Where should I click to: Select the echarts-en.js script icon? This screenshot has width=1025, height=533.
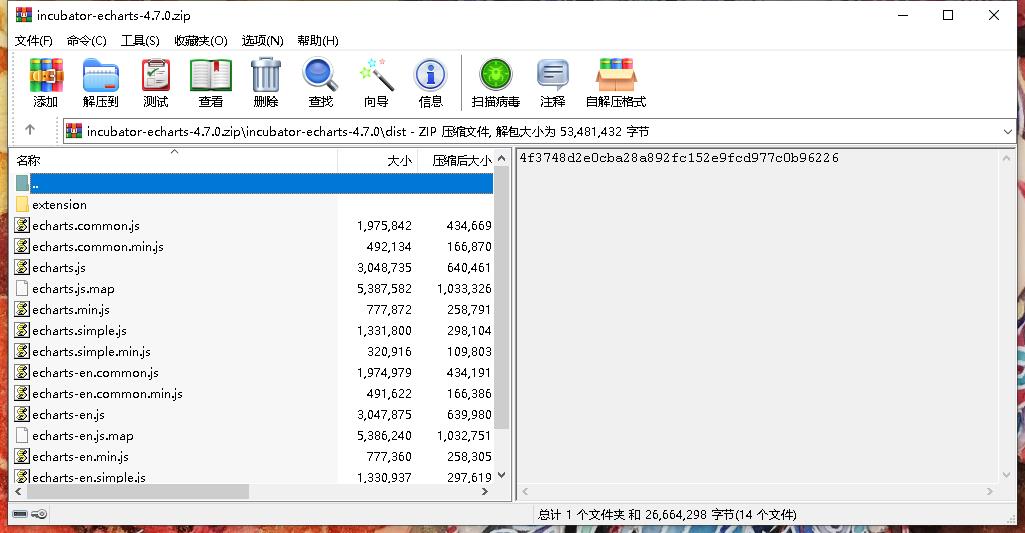pyautogui.click(x=22, y=414)
